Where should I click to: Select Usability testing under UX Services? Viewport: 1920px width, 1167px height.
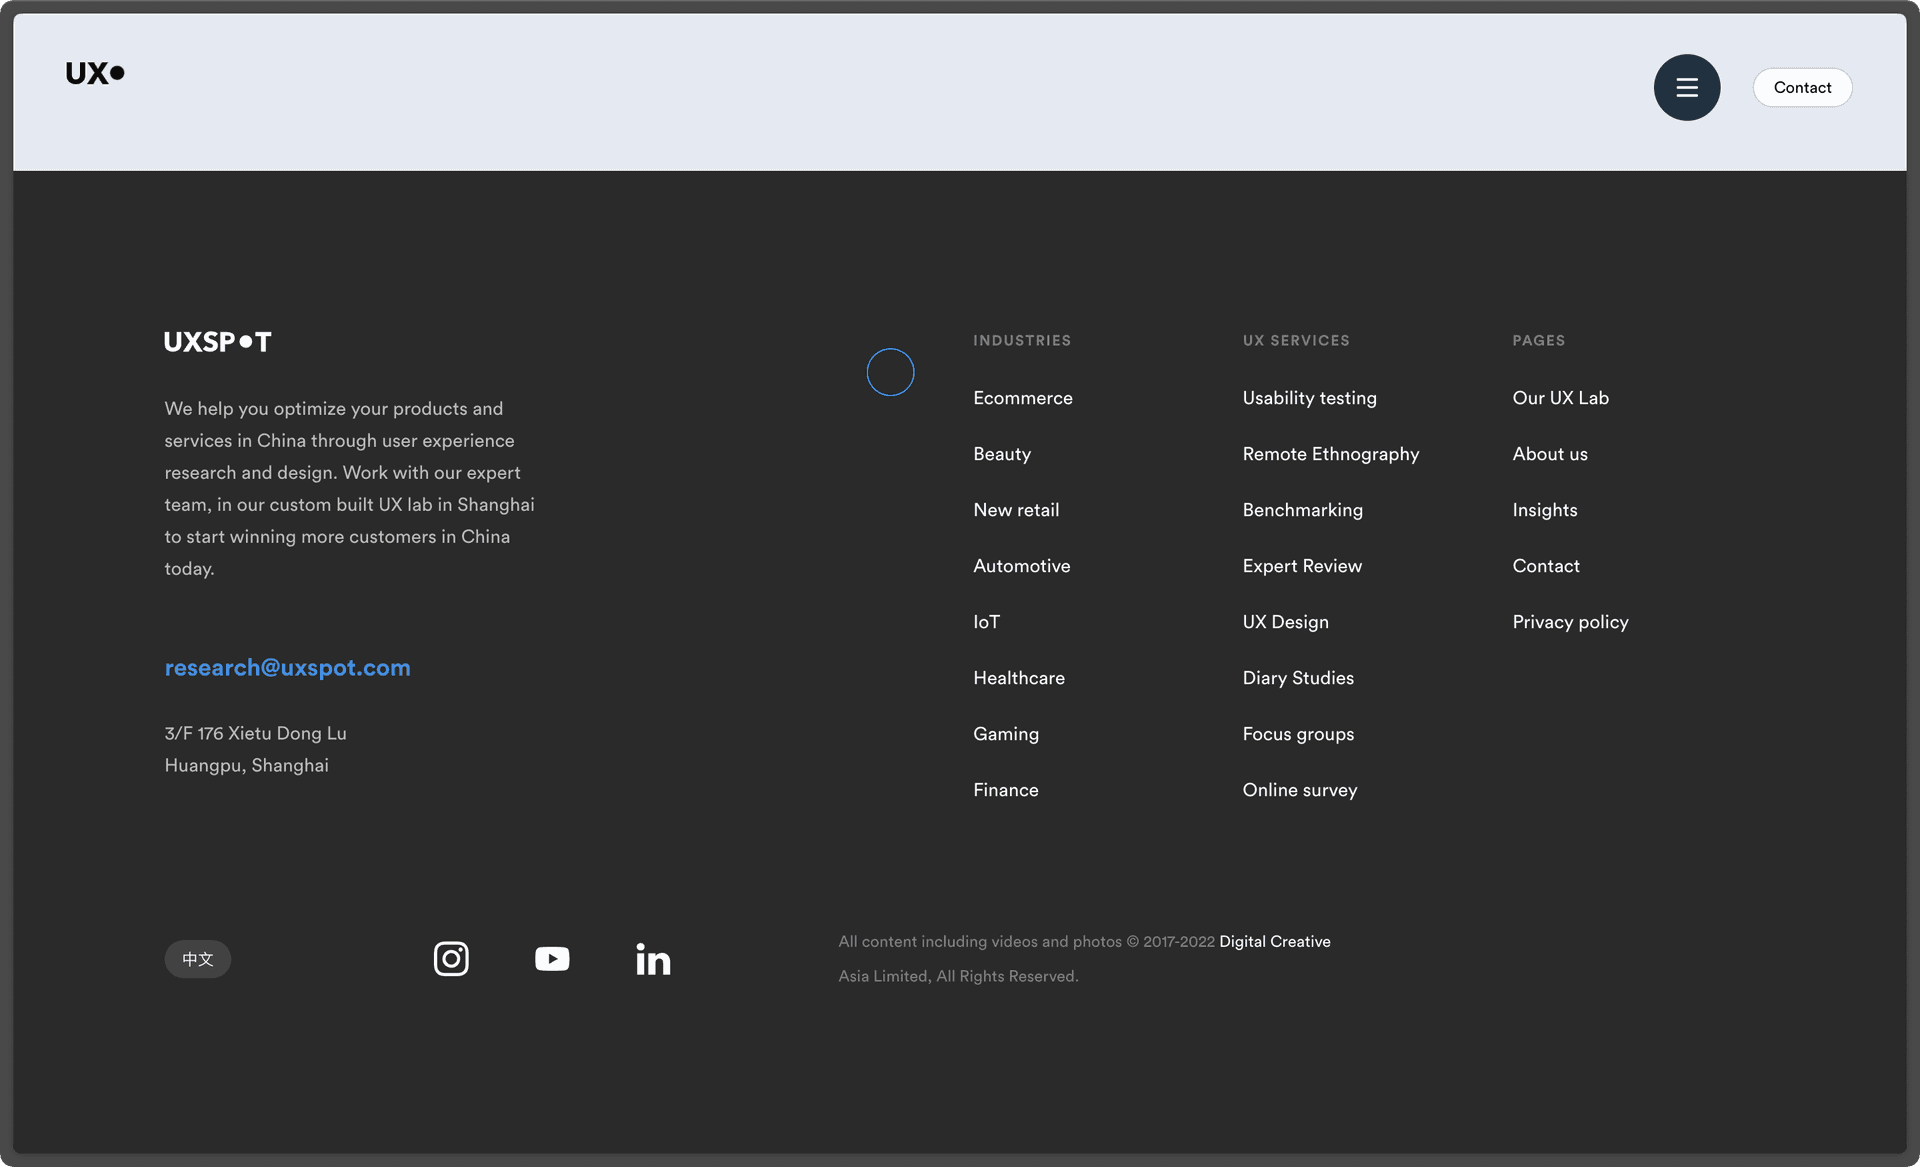tap(1309, 397)
